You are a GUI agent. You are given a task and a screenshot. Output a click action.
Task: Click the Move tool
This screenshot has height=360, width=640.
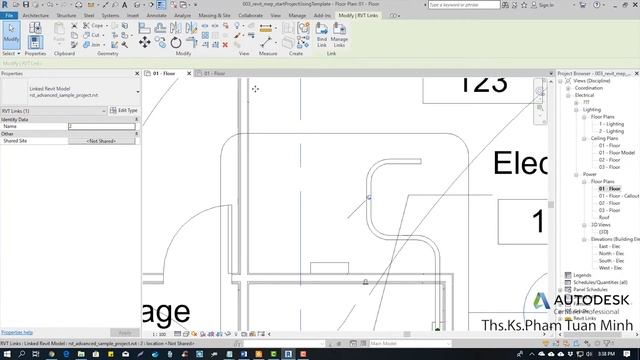point(144,42)
